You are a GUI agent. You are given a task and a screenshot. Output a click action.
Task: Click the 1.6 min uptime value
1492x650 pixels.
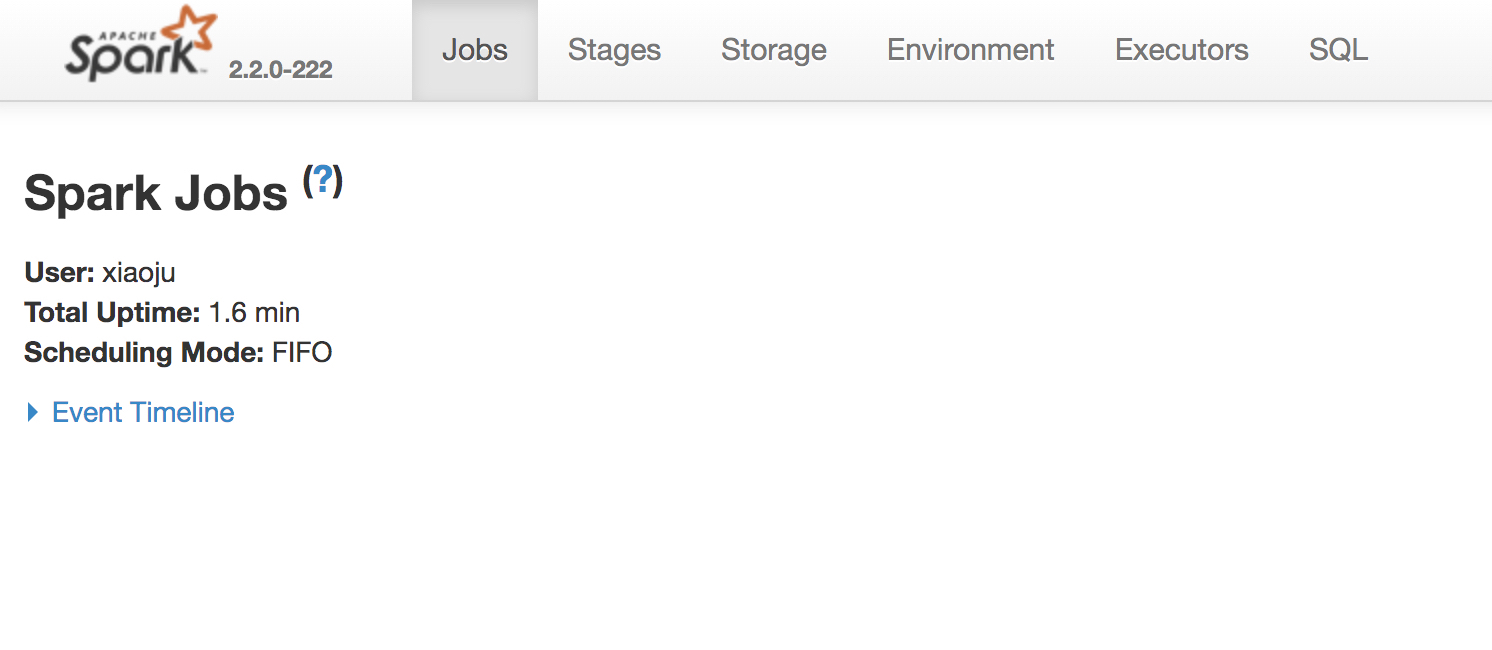pos(254,312)
